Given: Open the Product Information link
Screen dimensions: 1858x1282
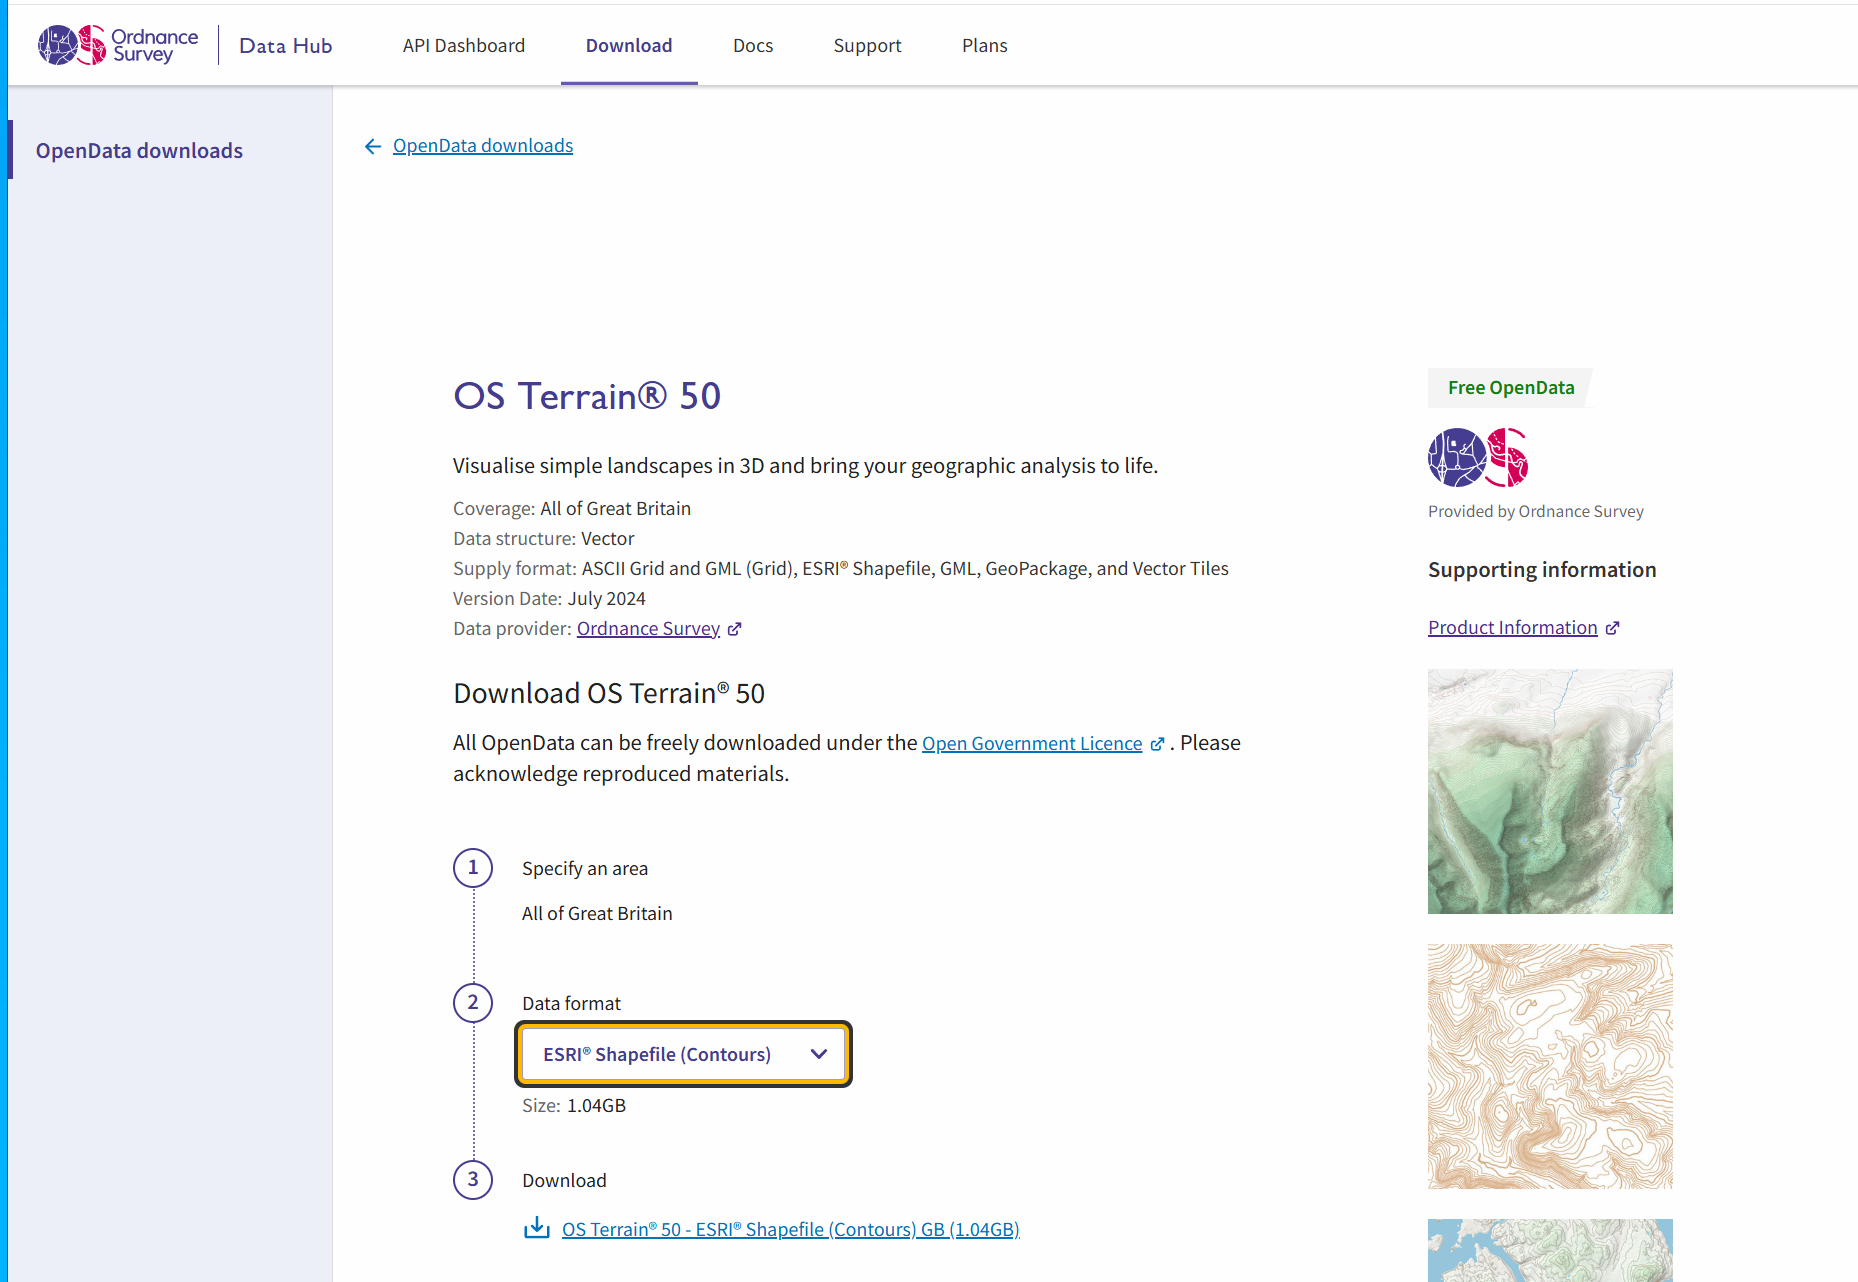Looking at the screenshot, I should click(1512, 628).
